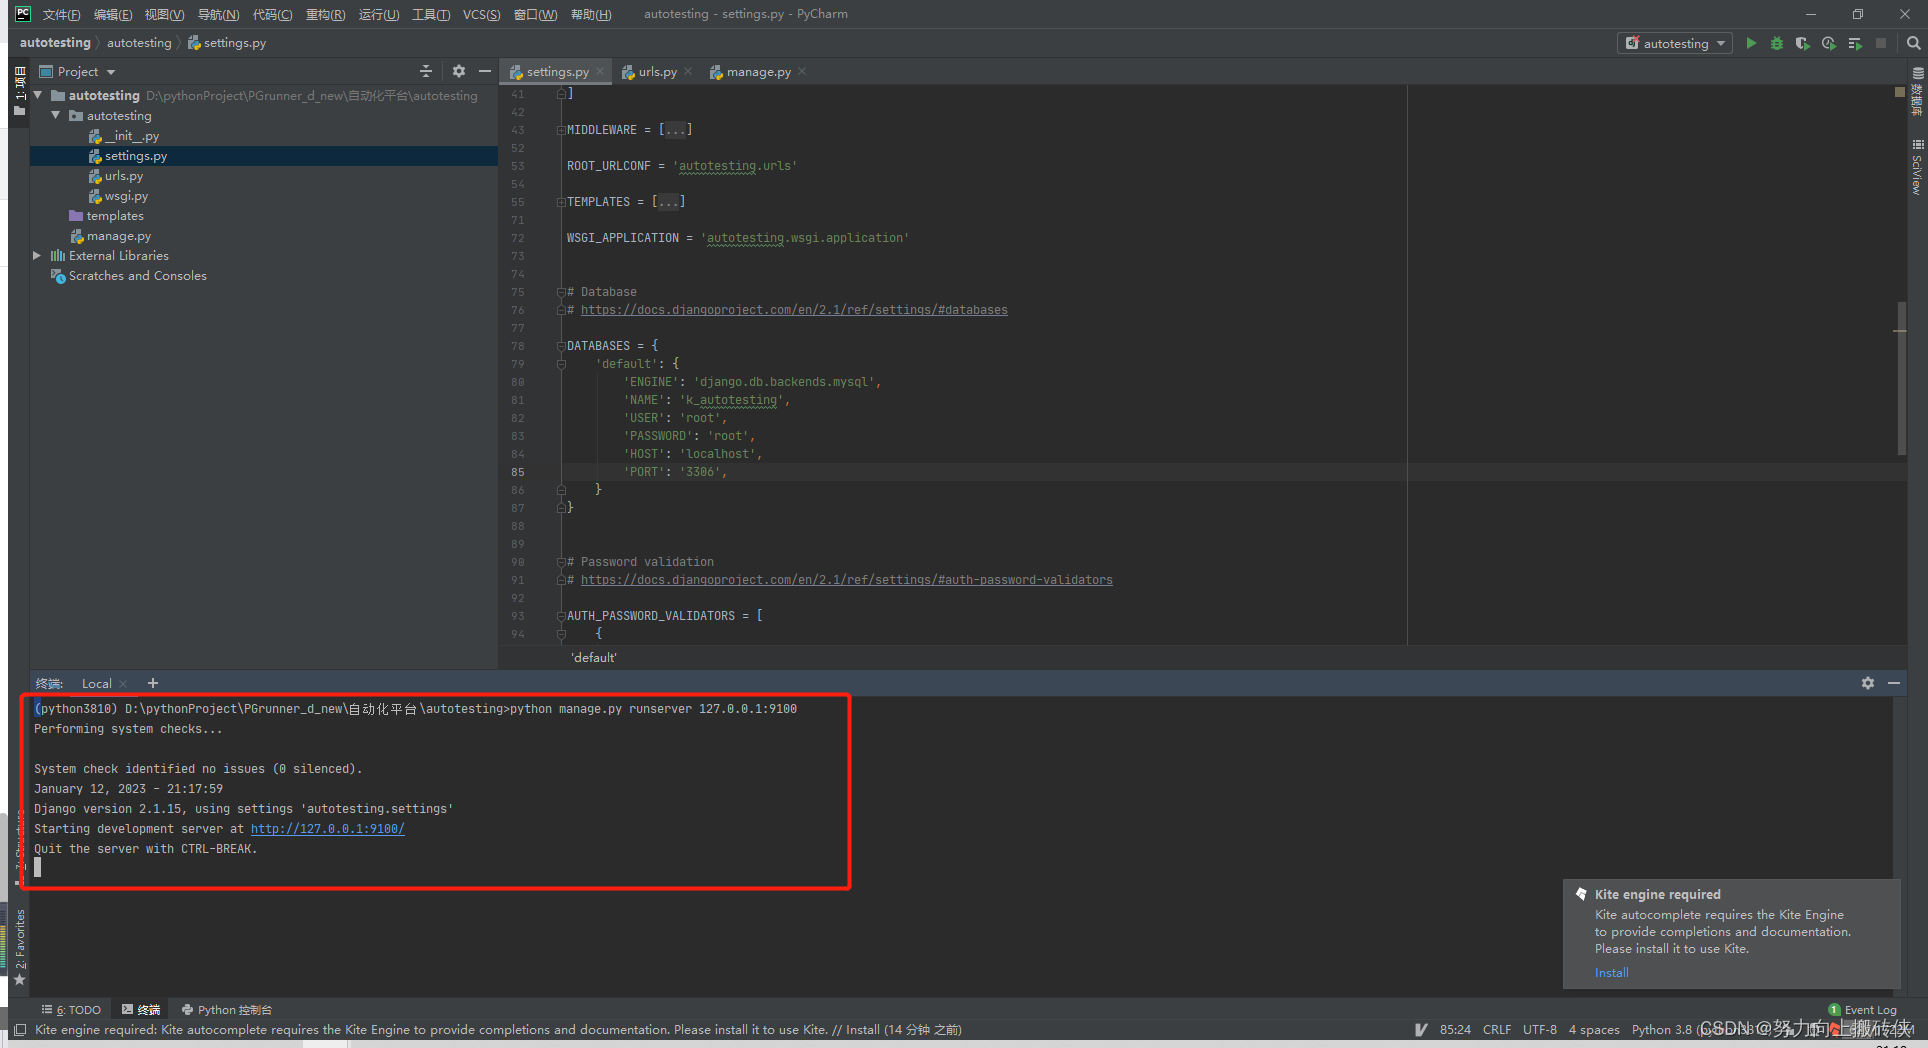The width and height of the screenshot is (1928, 1048).
Task: Open the auth-password-validators docs link
Action: point(846,580)
